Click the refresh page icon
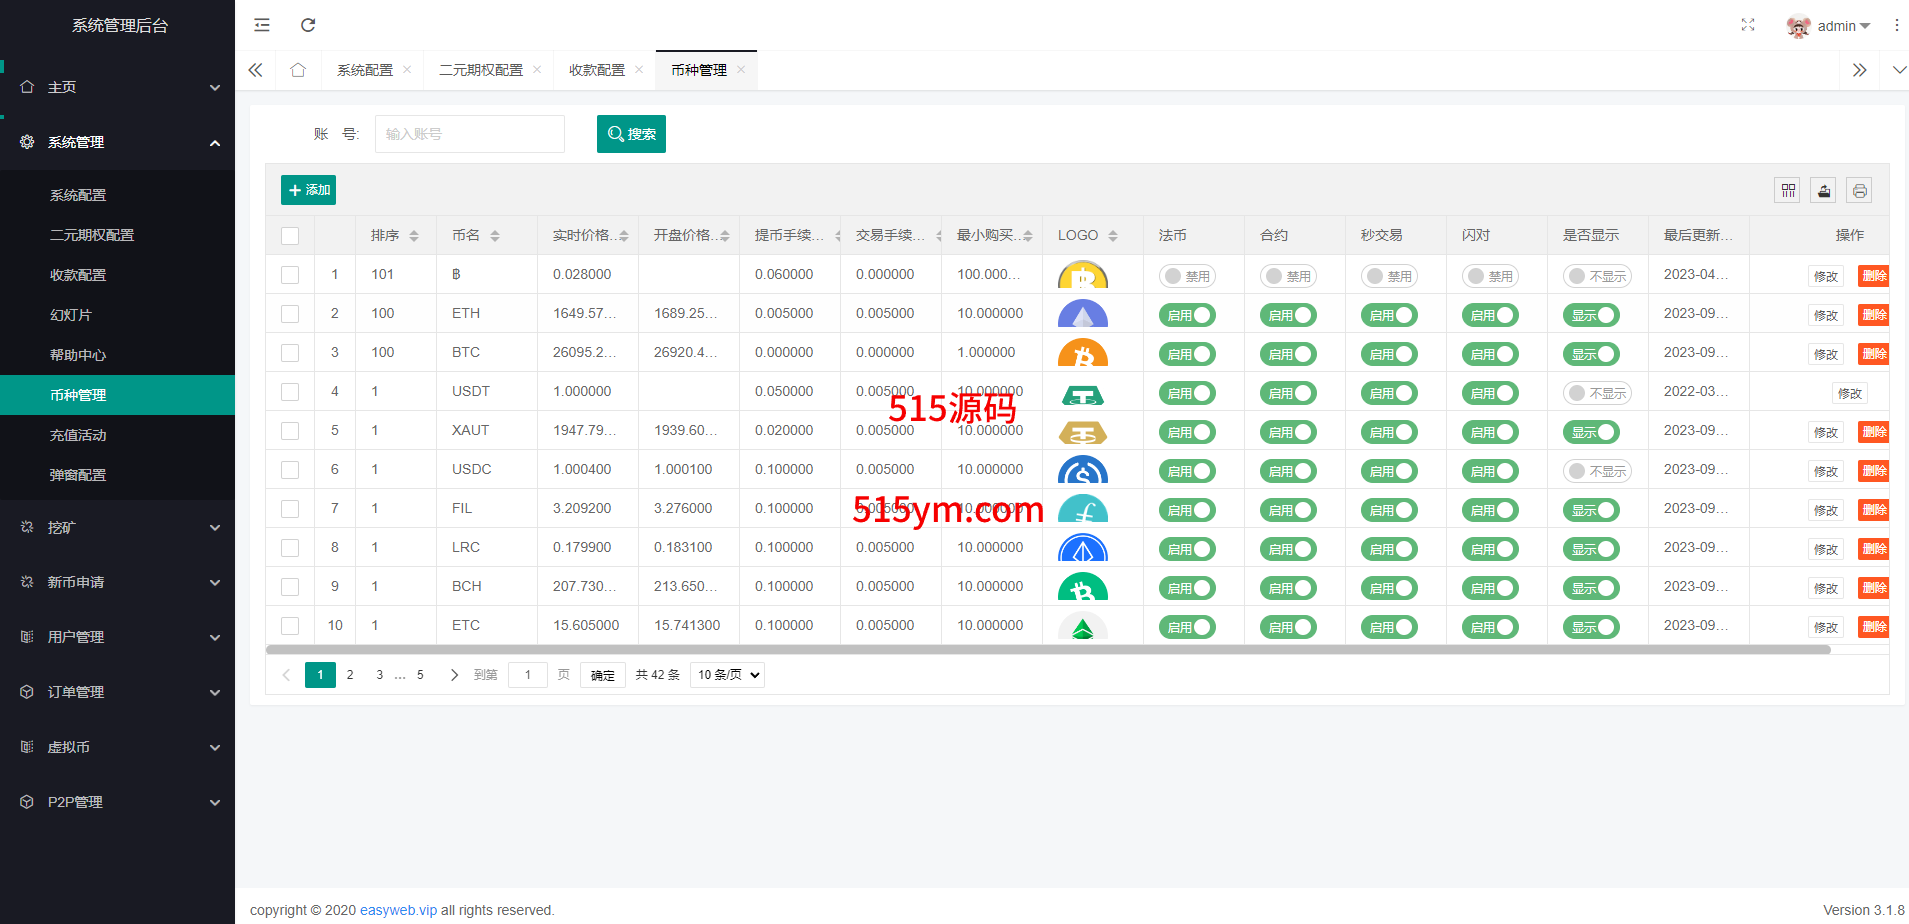This screenshot has height=924, width=1909. (x=308, y=25)
